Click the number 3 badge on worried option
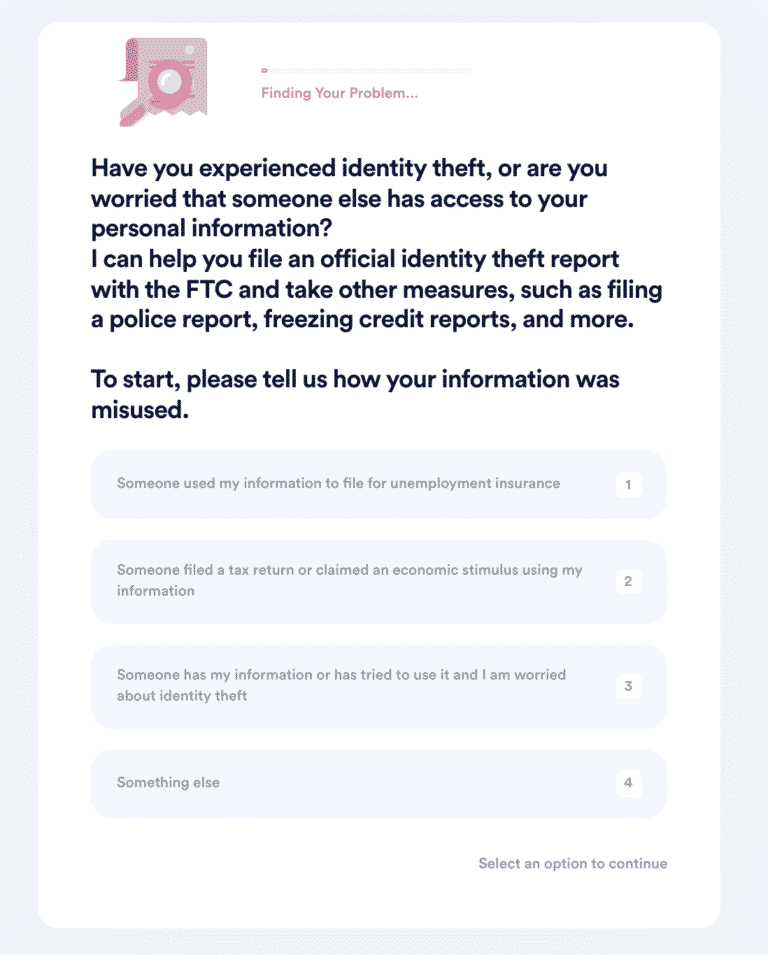The image size is (768, 955). point(628,687)
